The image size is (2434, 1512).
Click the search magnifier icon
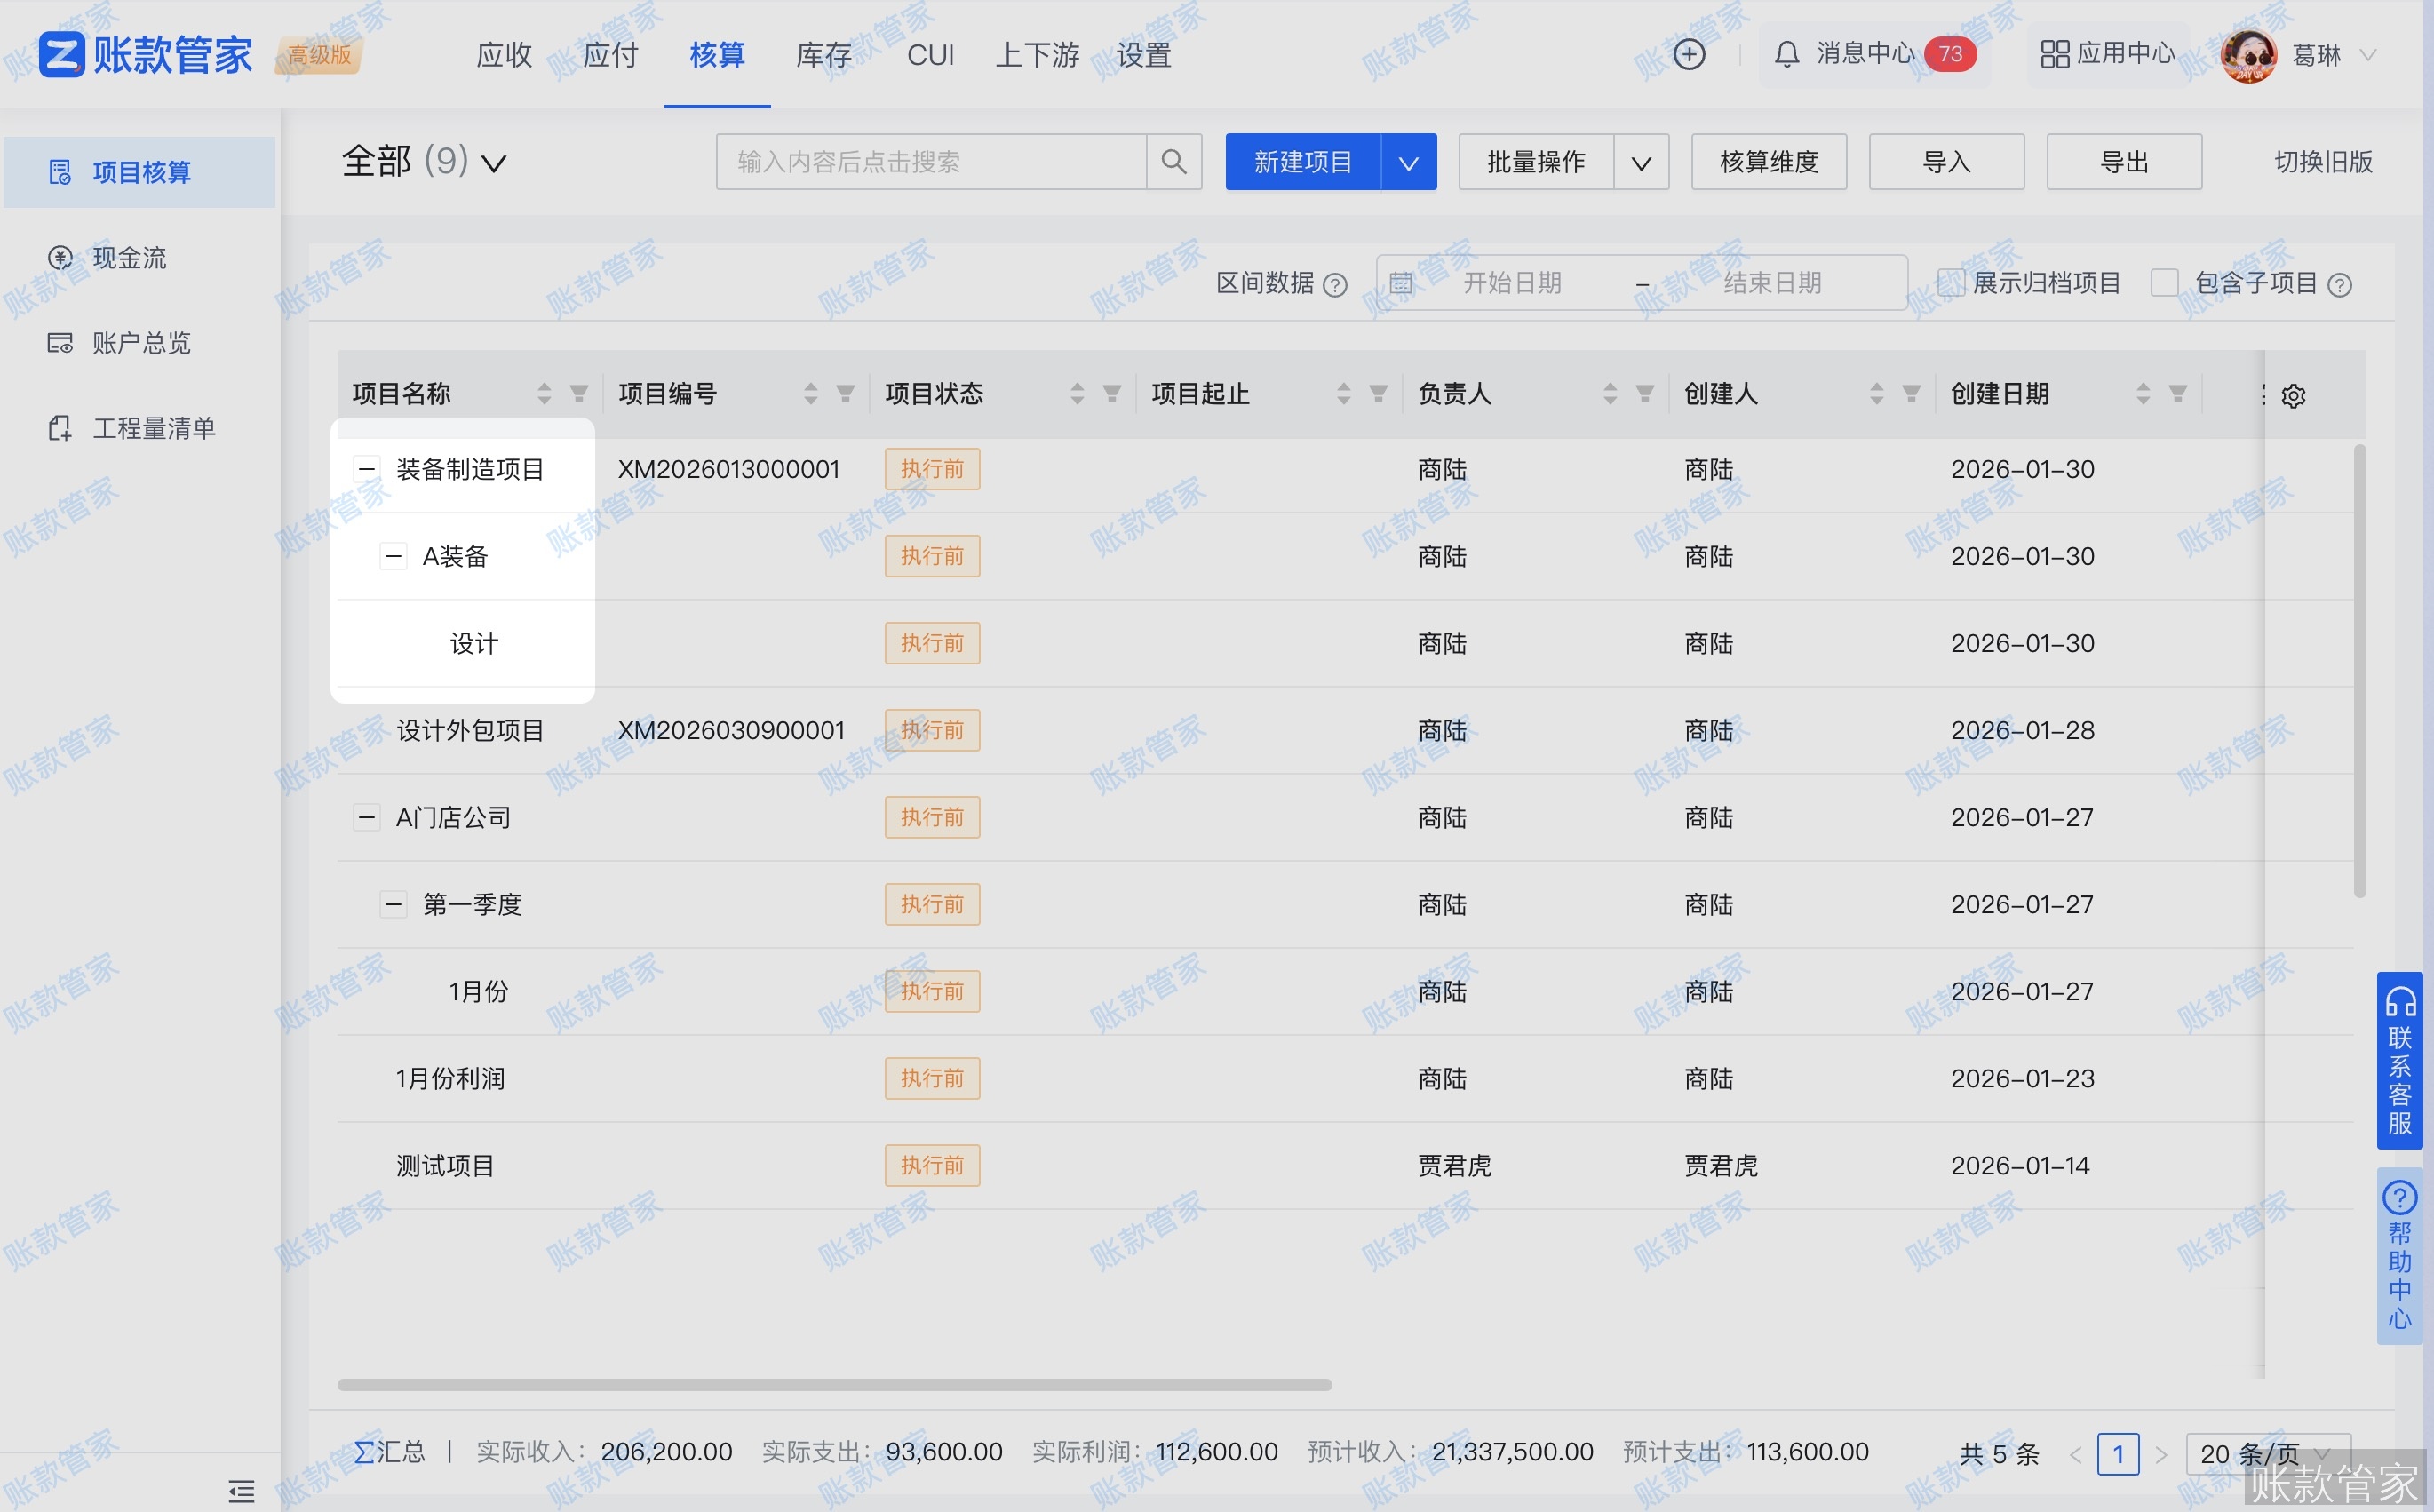click(1173, 161)
